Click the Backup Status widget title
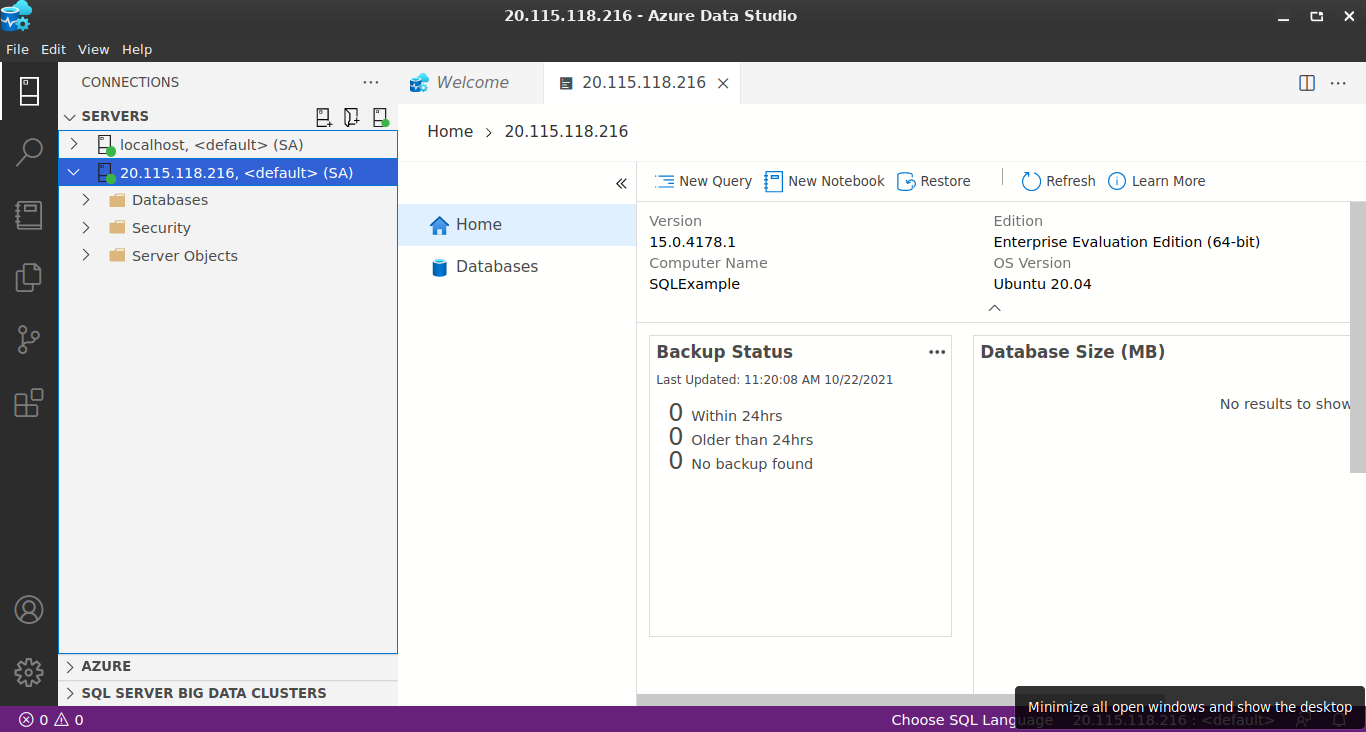Image resolution: width=1366 pixels, height=732 pixels. click(724, 352)
